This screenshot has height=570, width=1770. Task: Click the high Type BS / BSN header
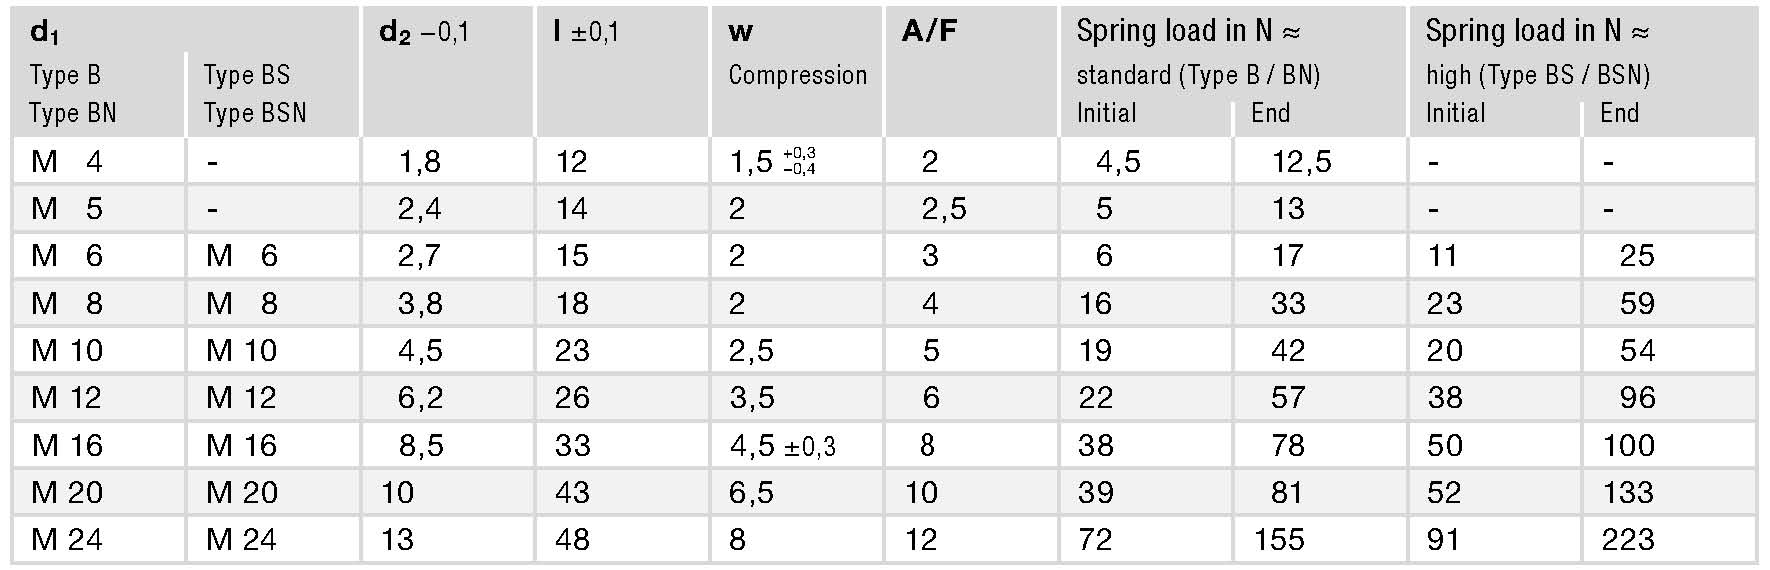pos(1537,75)
